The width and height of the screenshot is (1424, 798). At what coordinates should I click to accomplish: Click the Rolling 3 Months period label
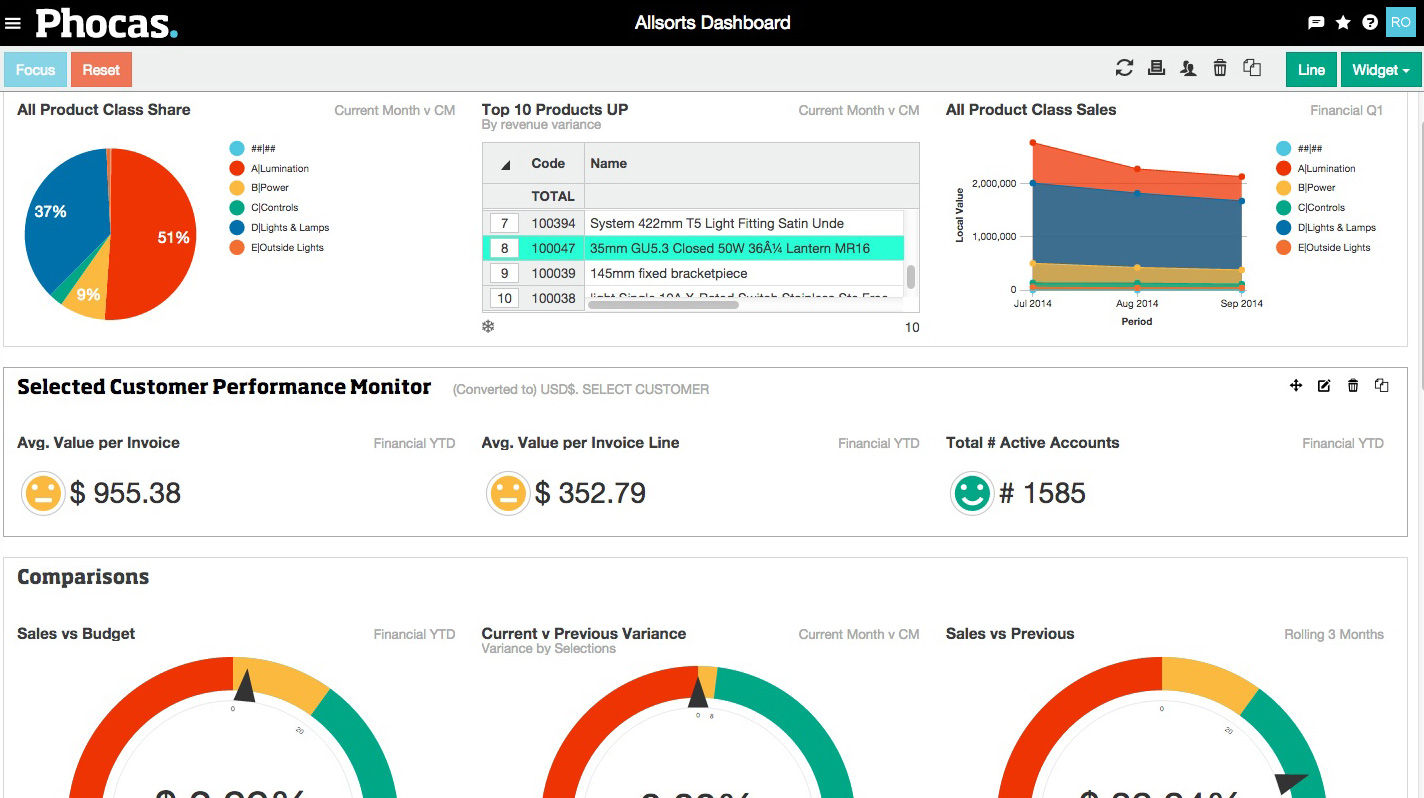[1334, 634]
